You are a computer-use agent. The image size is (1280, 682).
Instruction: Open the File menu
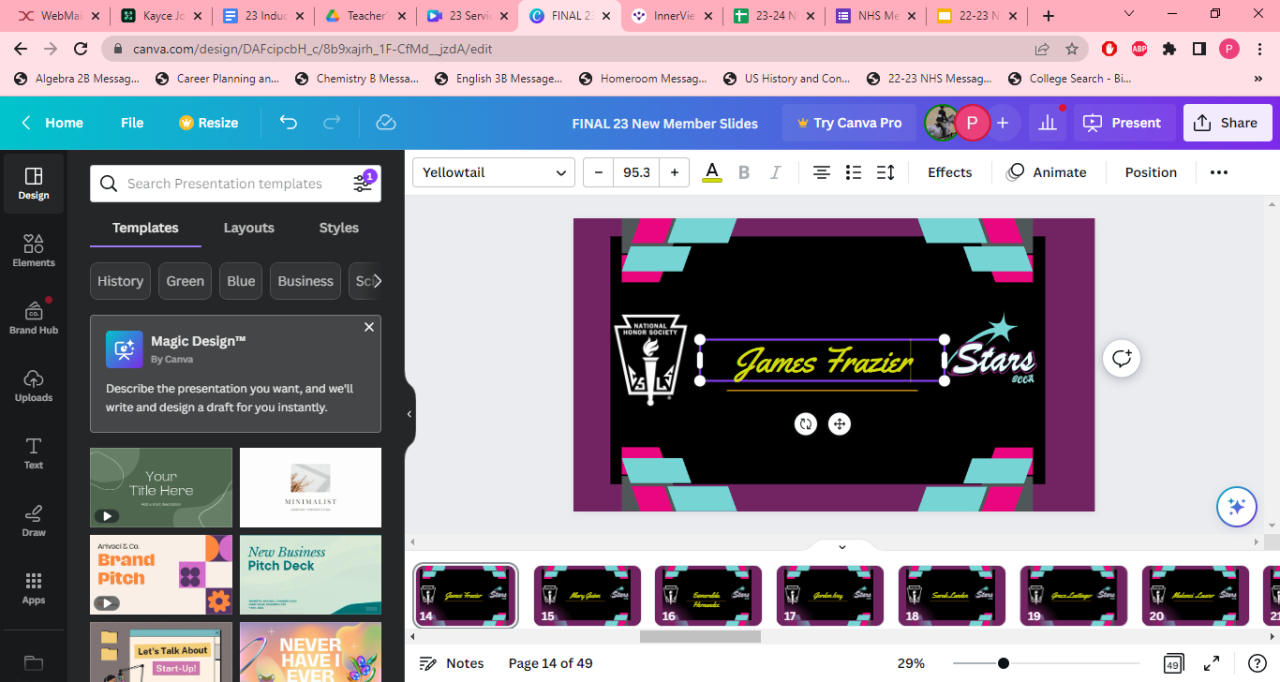click(x=132, y=123)
